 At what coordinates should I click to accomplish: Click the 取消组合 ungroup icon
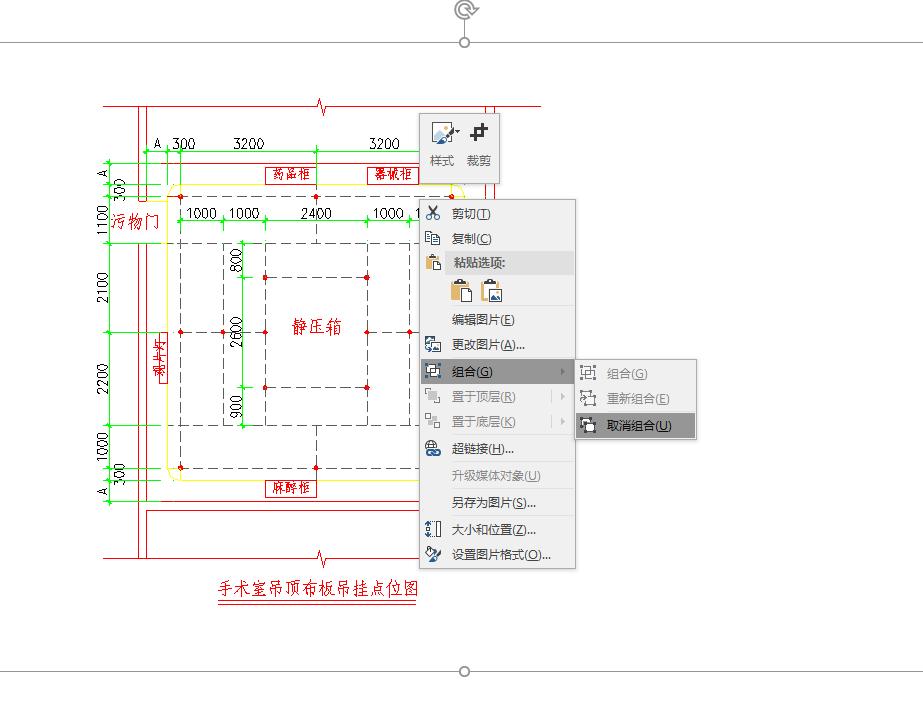click(x=589, y=425)
